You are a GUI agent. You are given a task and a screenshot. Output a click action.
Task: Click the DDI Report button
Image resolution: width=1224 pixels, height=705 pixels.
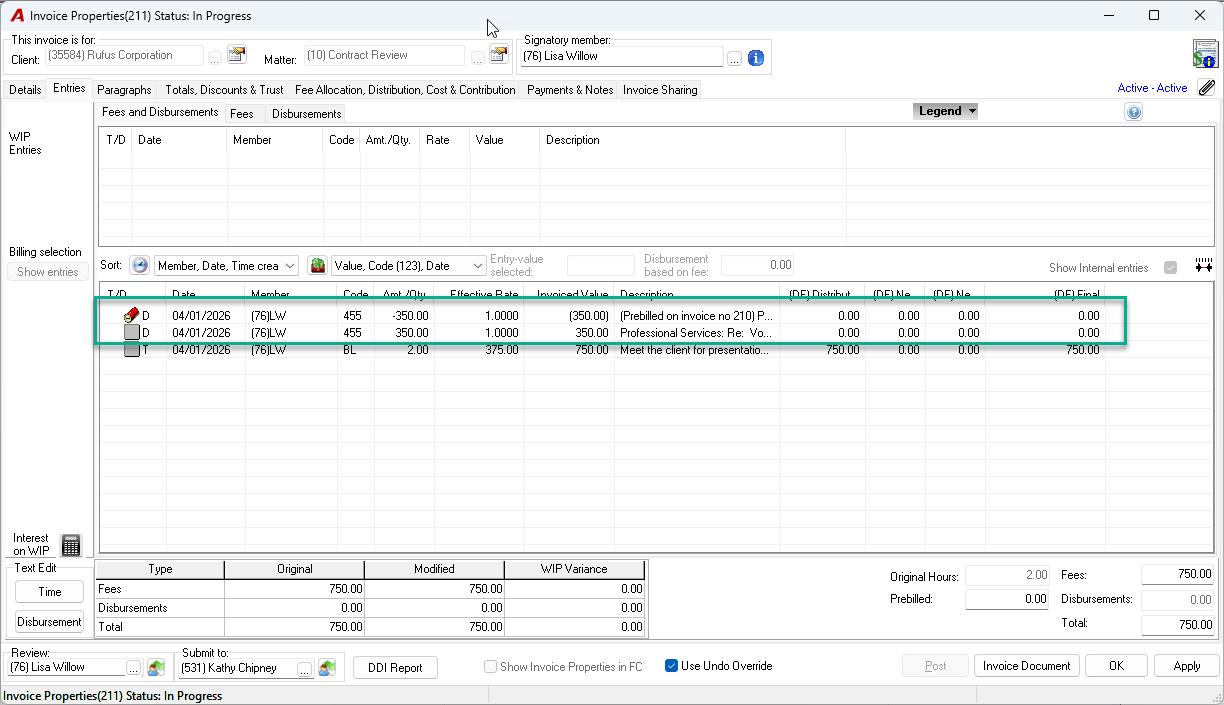pyautogui.click(x=395, y=667)
